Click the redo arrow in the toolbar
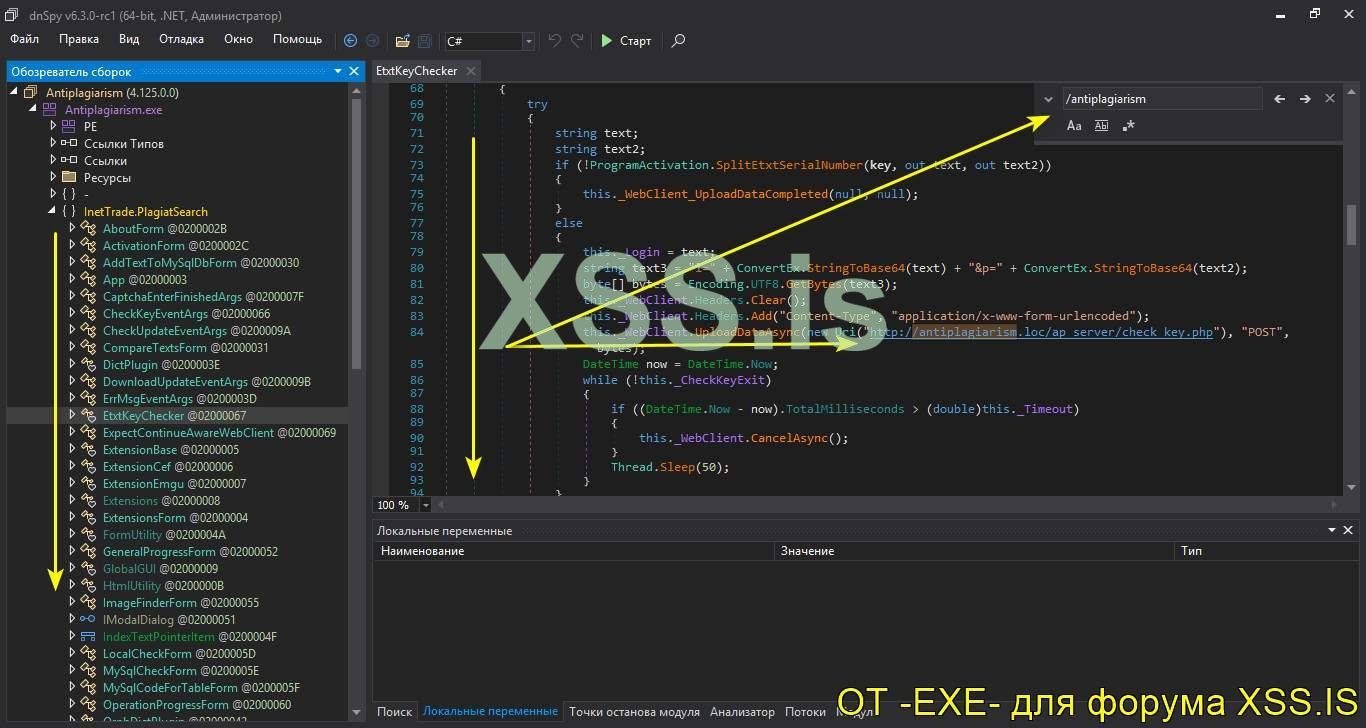 tap(577, 41)
